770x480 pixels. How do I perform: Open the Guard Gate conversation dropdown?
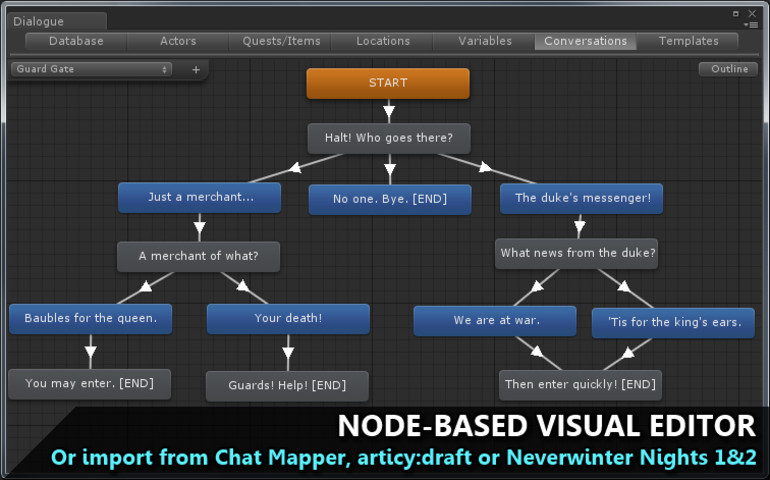pos(91,69)
